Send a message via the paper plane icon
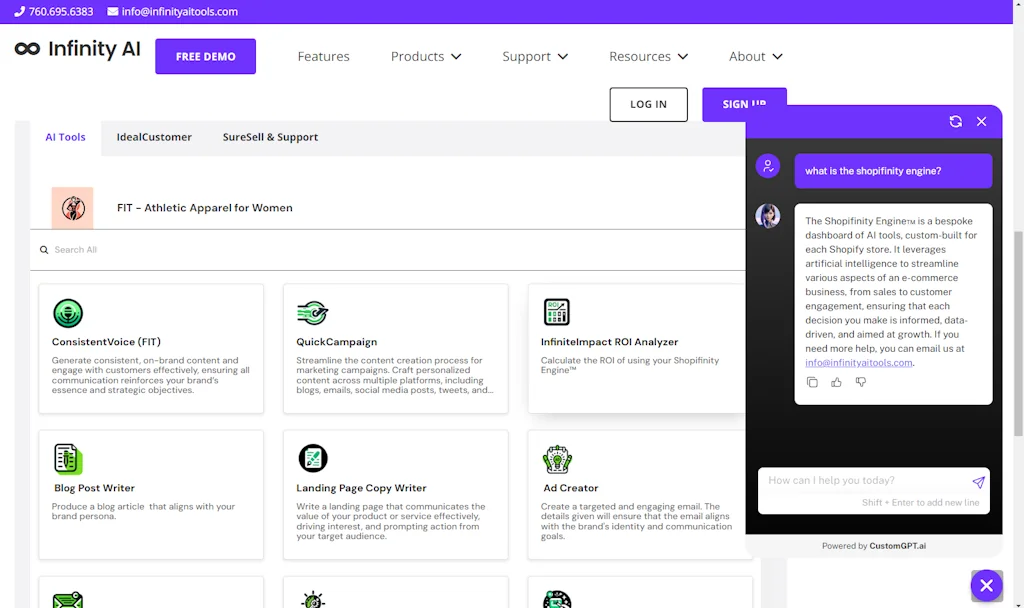 click(978, 482)
